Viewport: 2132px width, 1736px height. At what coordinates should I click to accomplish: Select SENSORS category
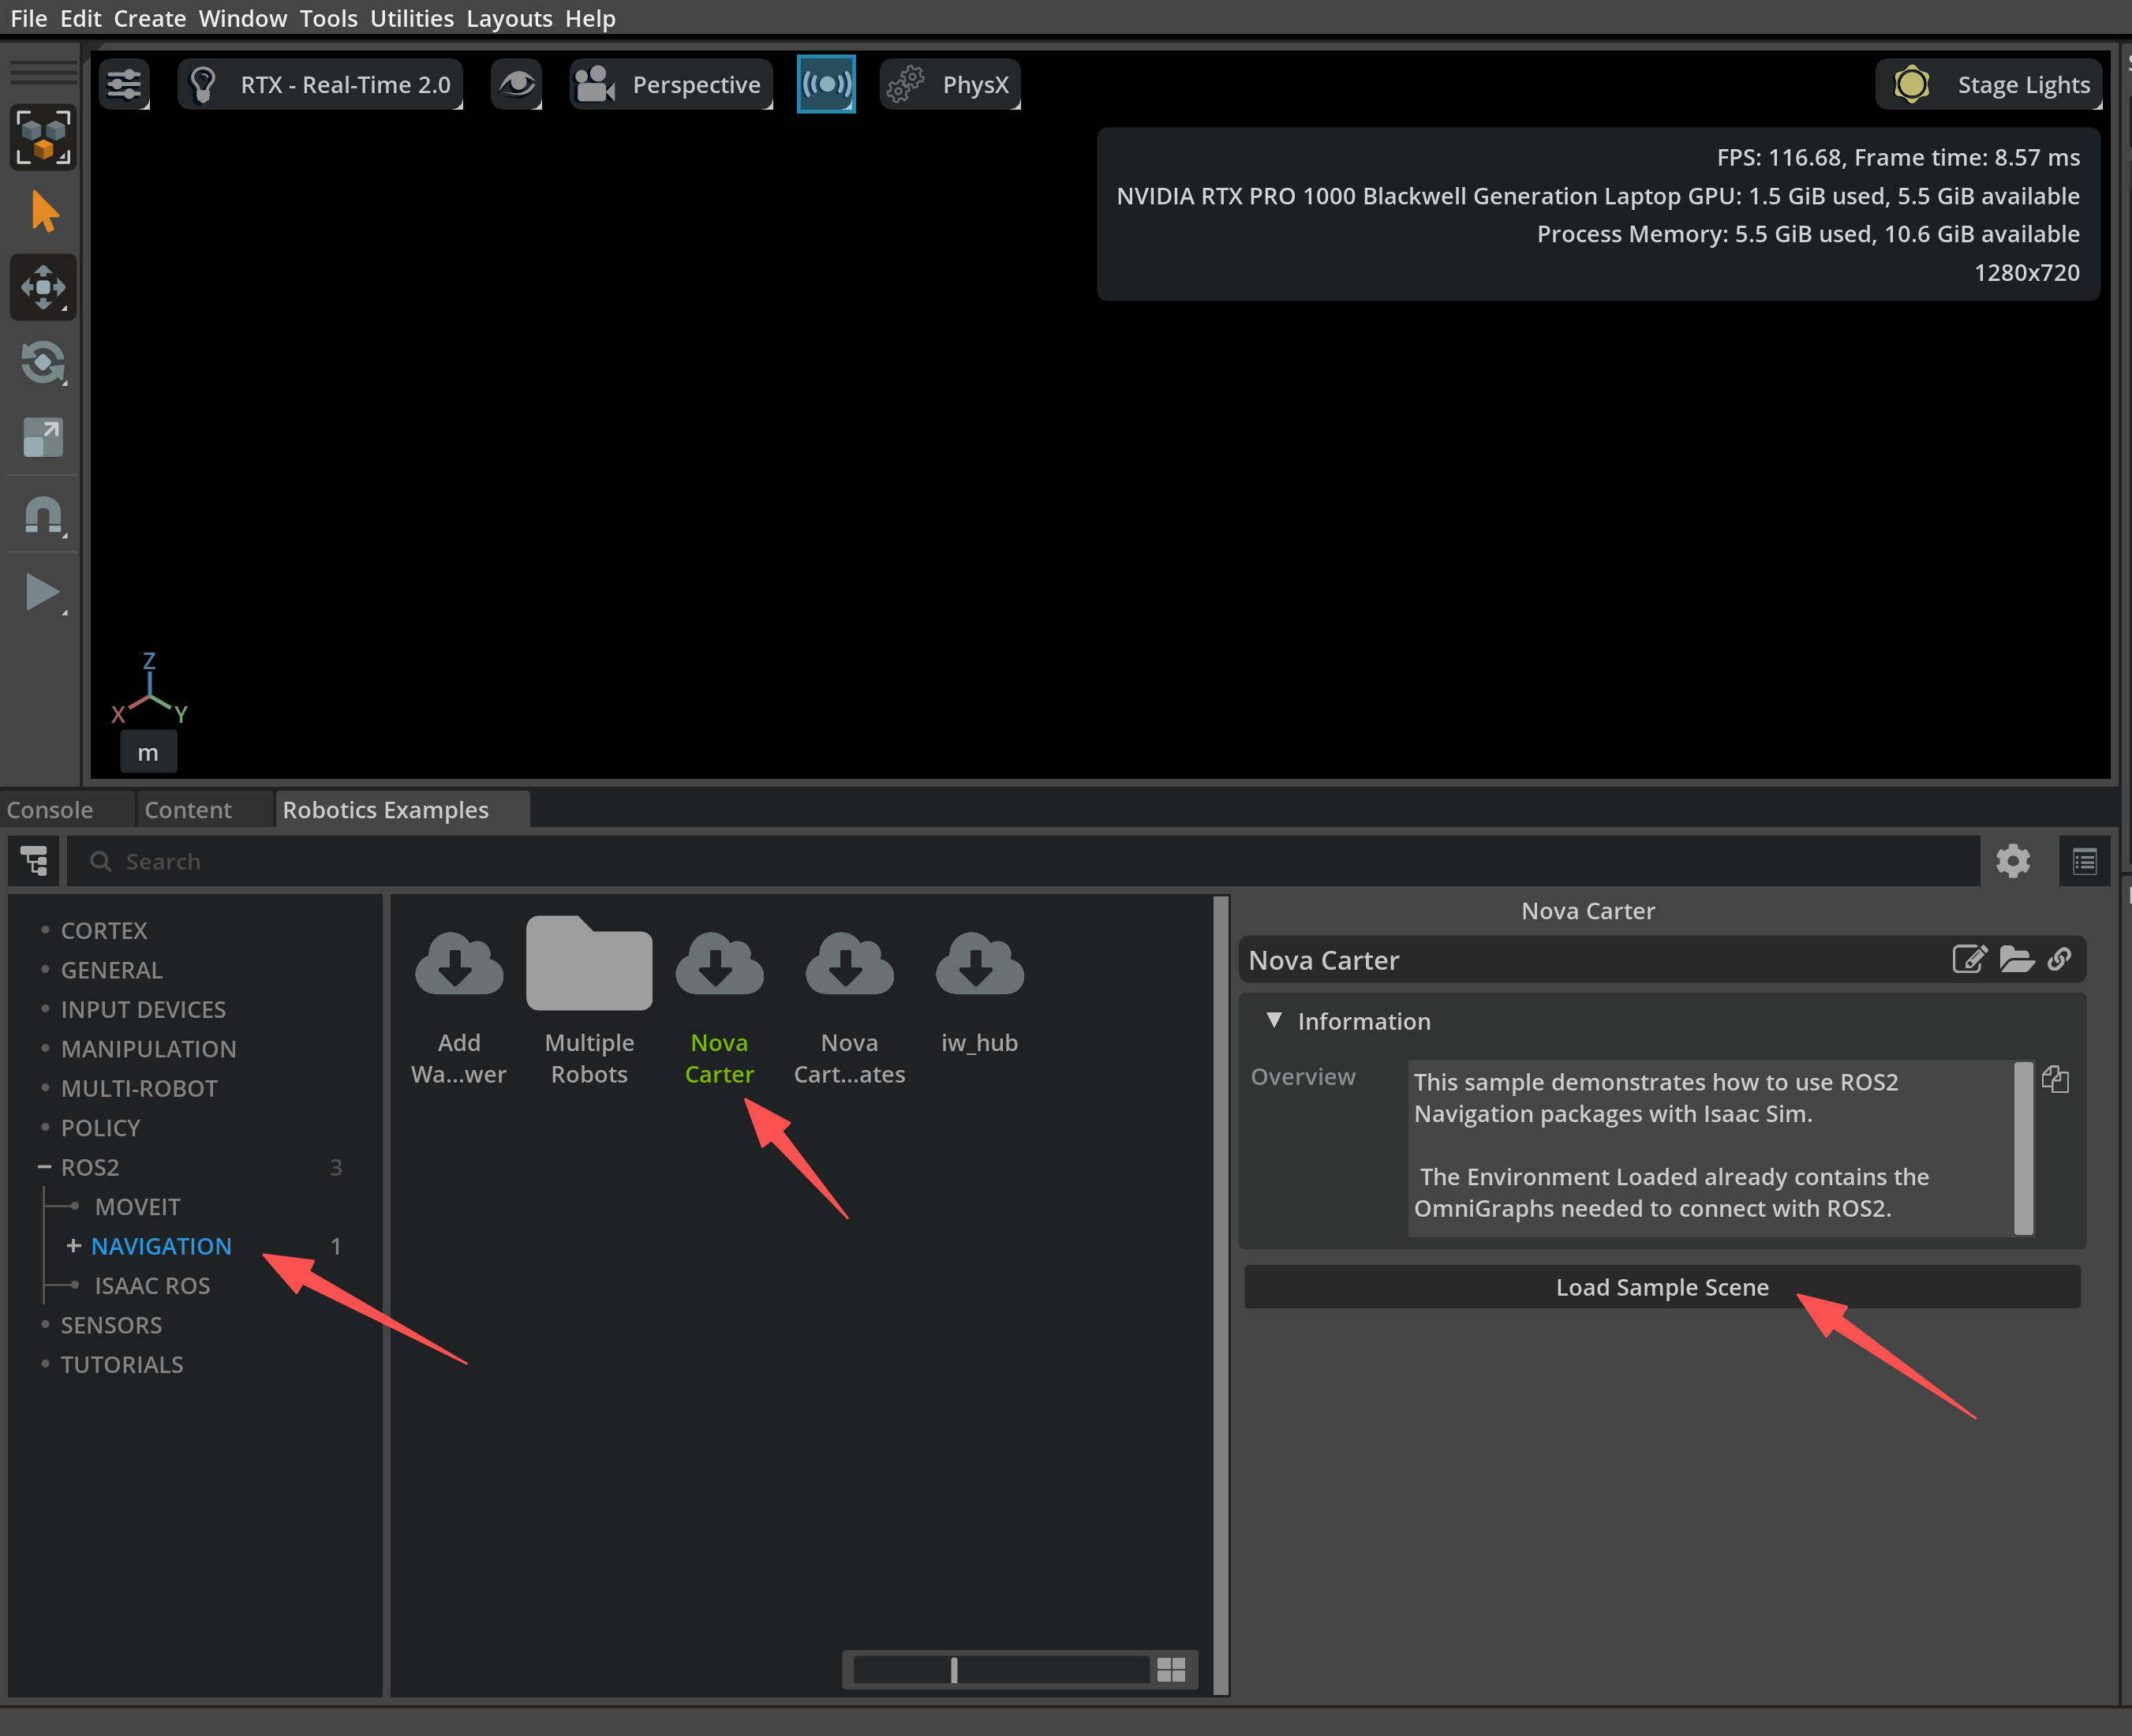pos(111,1325)
